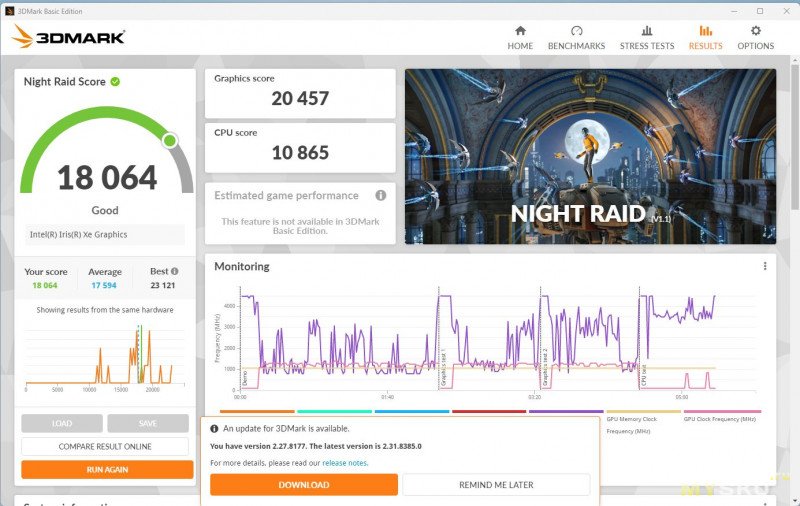Screen dimensions: 800x506
Task: Click the Graphics score value 20 457
Action: pyautogui.click(x=300, y=98)
